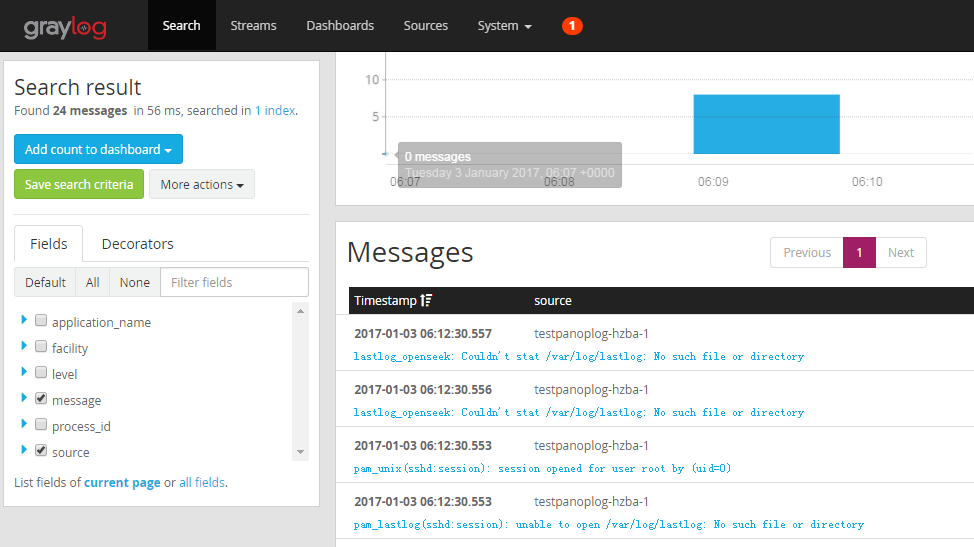The height and width of the screenshot is (547, 974).
Task: Enable the application_name field checkbox
Action: 41,320
